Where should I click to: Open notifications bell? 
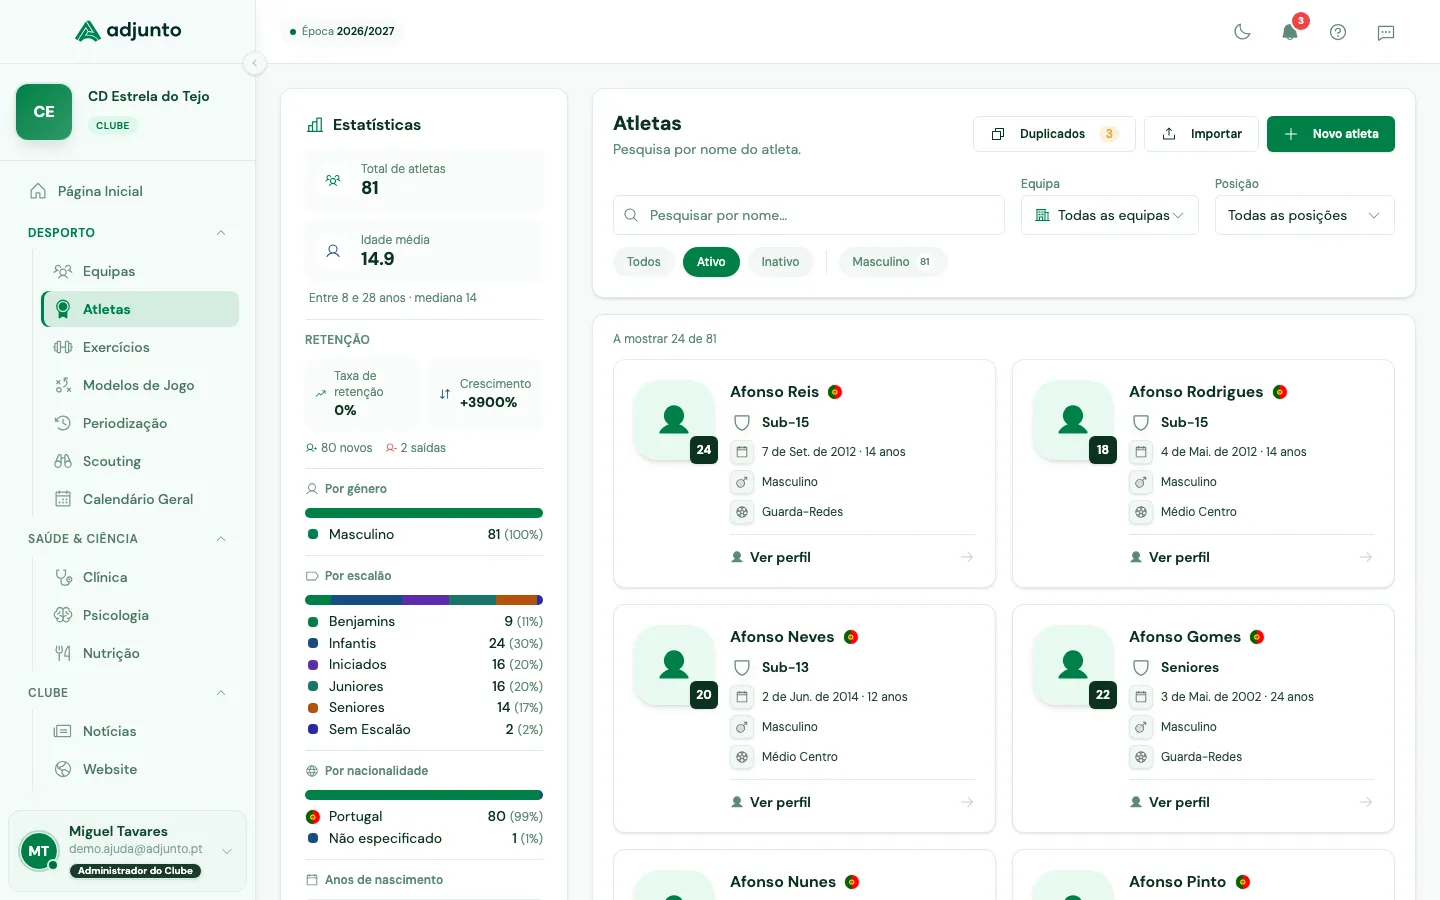point(1290,32)
